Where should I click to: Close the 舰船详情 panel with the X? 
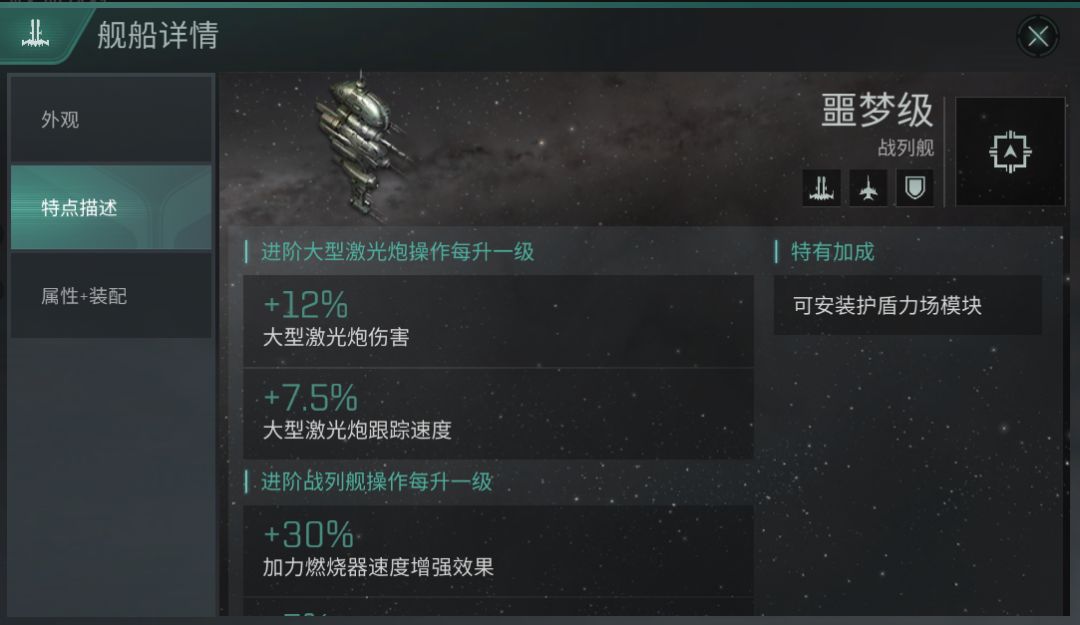(x=1038, y=37)
